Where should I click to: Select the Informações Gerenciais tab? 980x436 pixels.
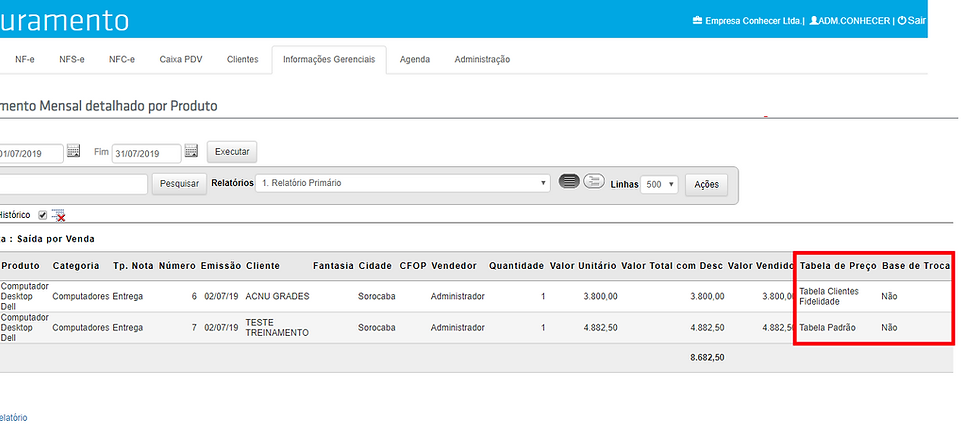[329, 59]
